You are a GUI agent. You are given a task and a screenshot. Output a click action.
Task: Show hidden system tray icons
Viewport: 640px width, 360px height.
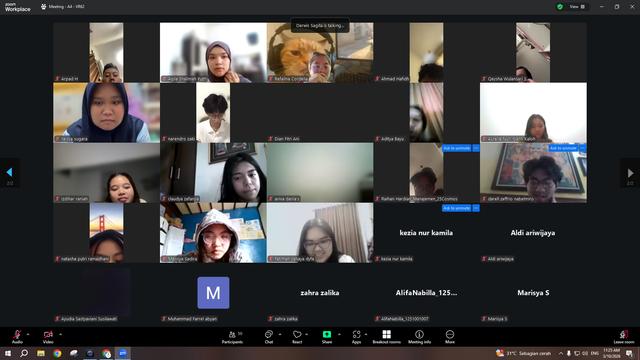[561, 353]
